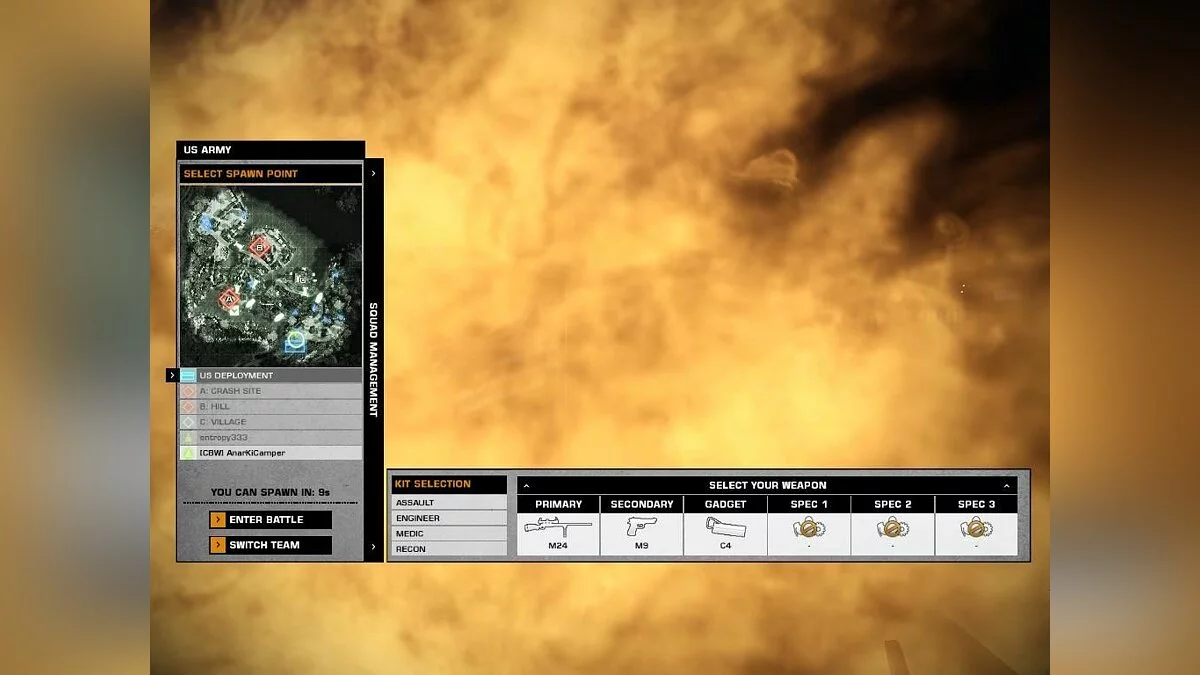
Task: Click the M9 weapon name label
Action: [x=642, y=546]
